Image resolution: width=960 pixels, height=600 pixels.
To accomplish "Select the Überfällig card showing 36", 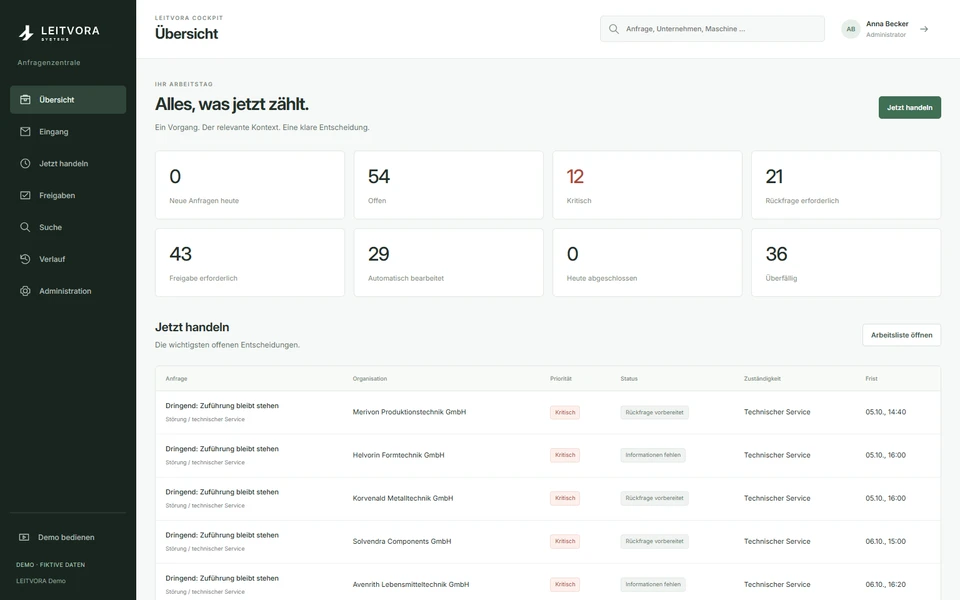I will (x=846, y=262).
